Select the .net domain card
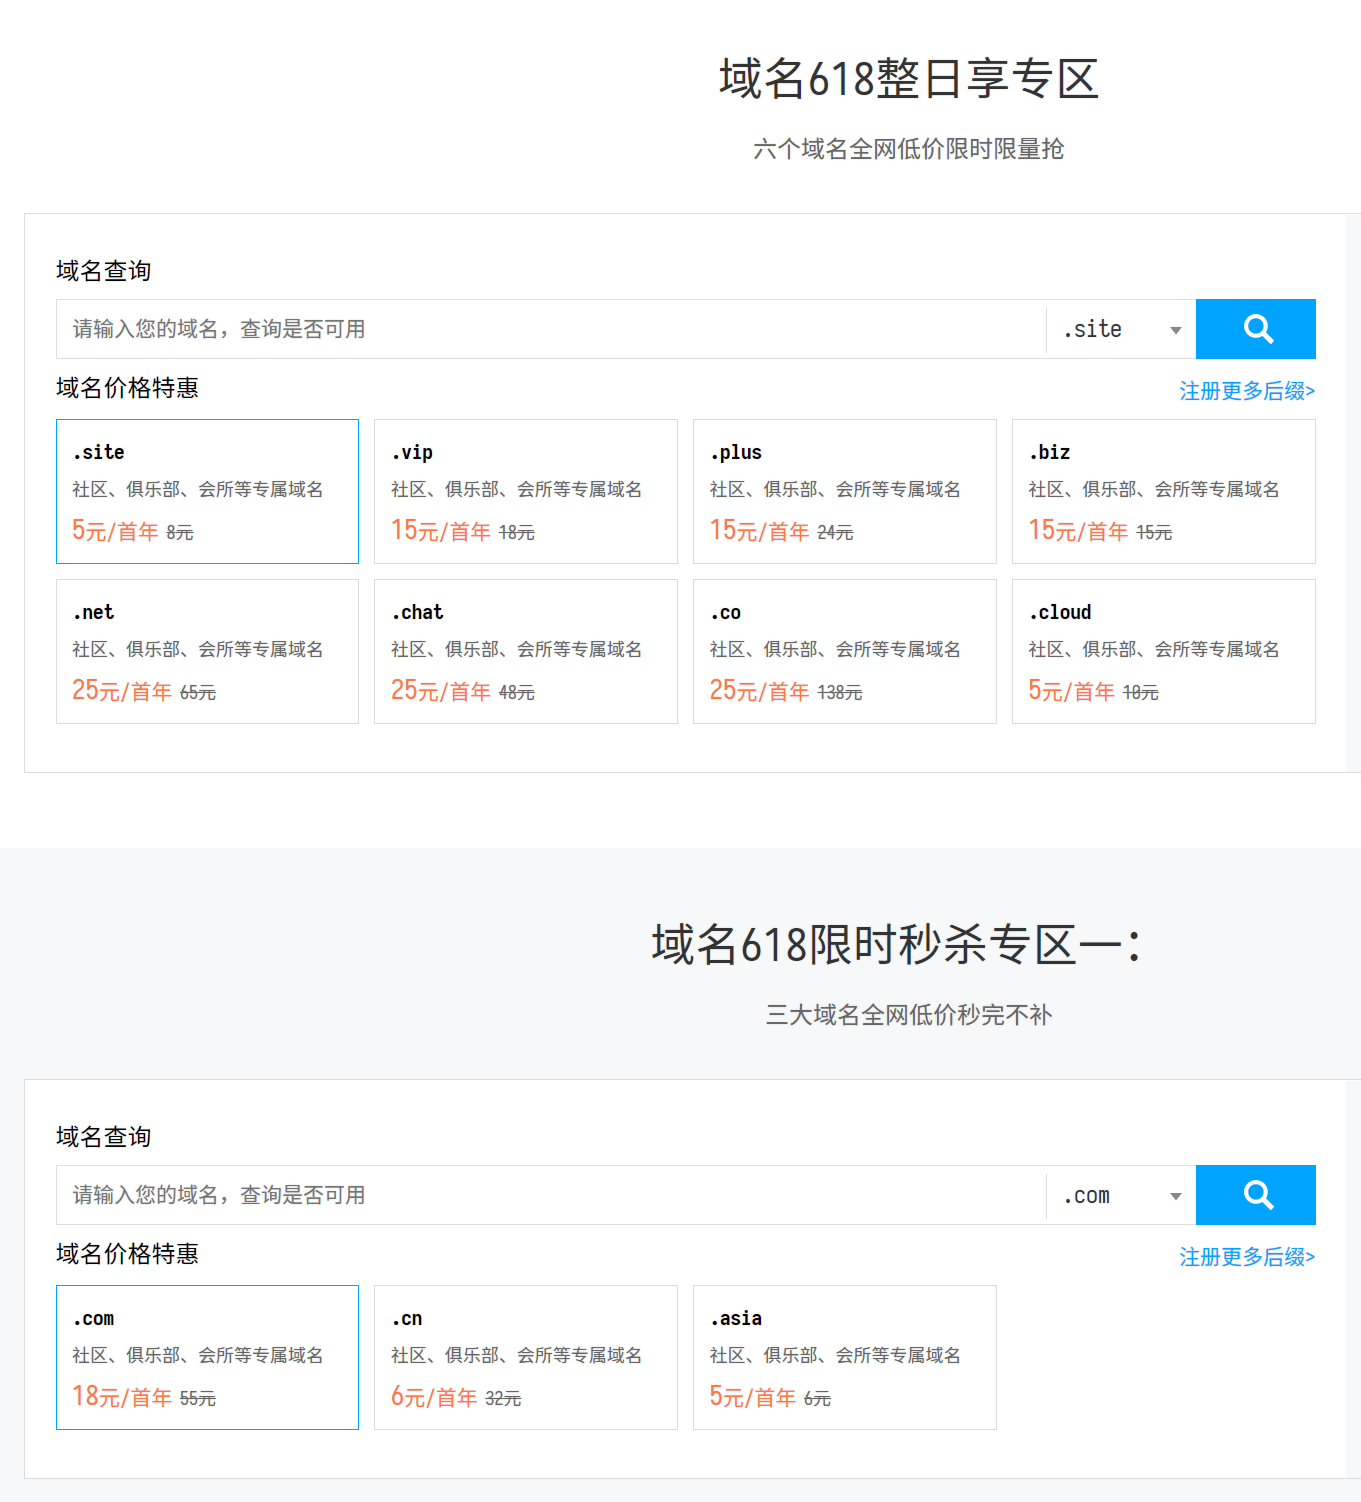Image resolution: width=1361 pixels, height=1502 pixels. click(x=207, y=651)
